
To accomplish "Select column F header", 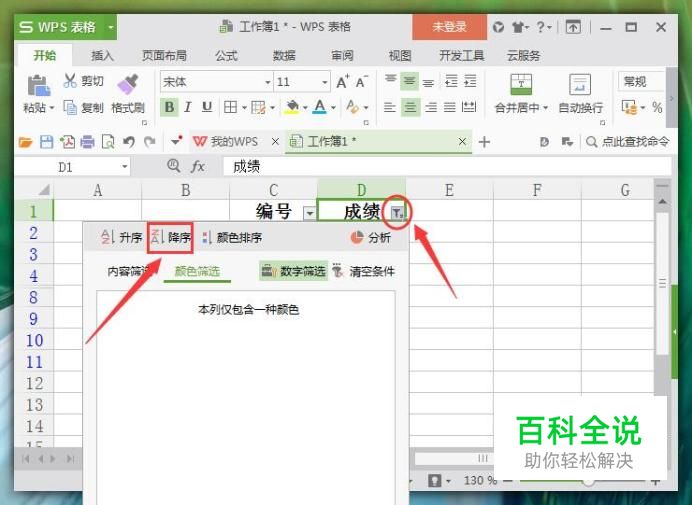I will tap(537, 190).
